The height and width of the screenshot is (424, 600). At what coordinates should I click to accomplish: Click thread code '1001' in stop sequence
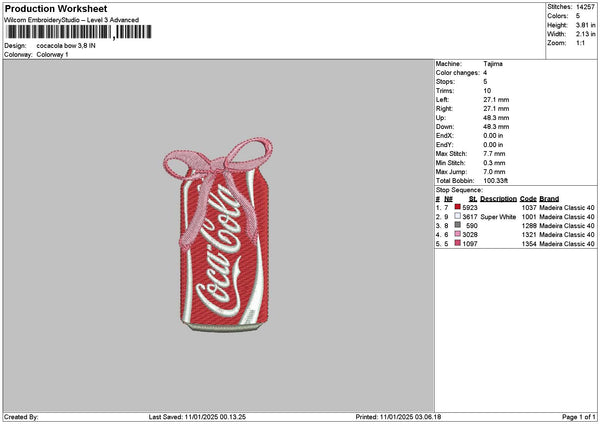pyautogui.click(x=529, y=217)
